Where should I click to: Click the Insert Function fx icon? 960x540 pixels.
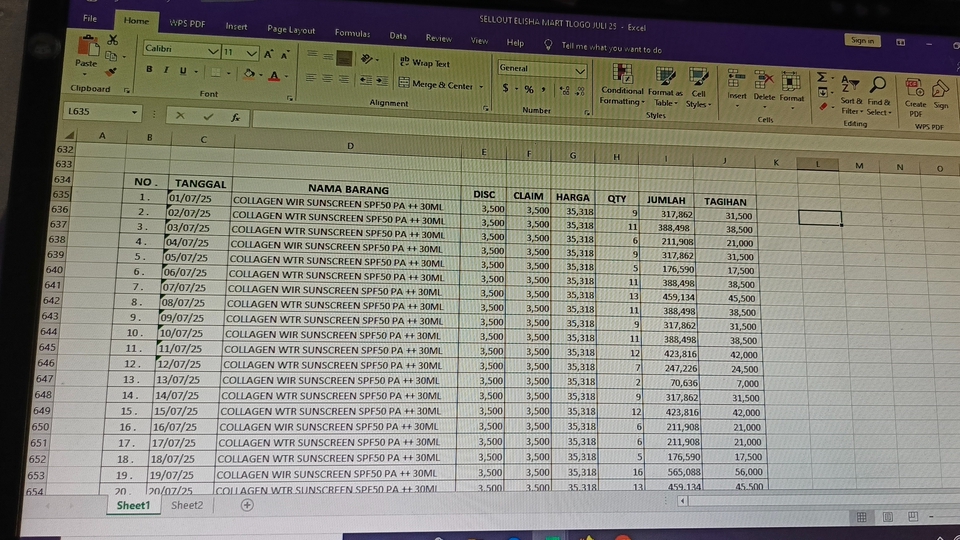(x=235, y=117)
